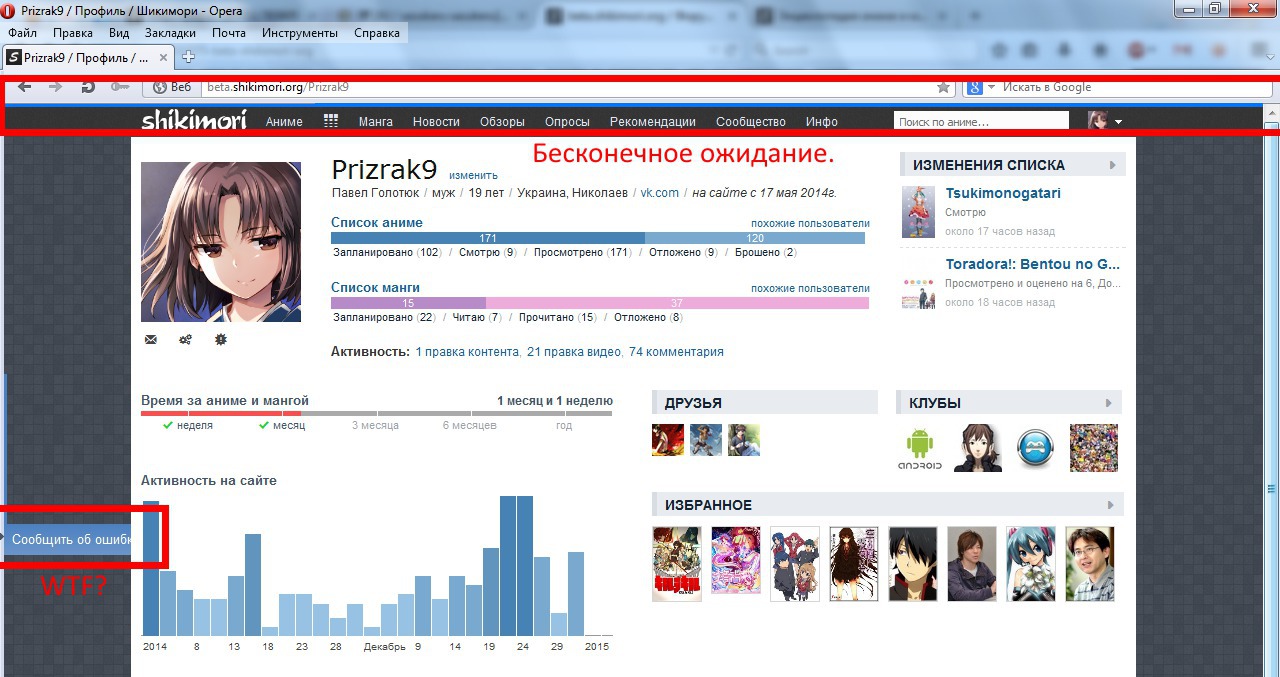1280x677 pixels.
Task: Reload the page with the refresh icon
Action: point(88,87)
